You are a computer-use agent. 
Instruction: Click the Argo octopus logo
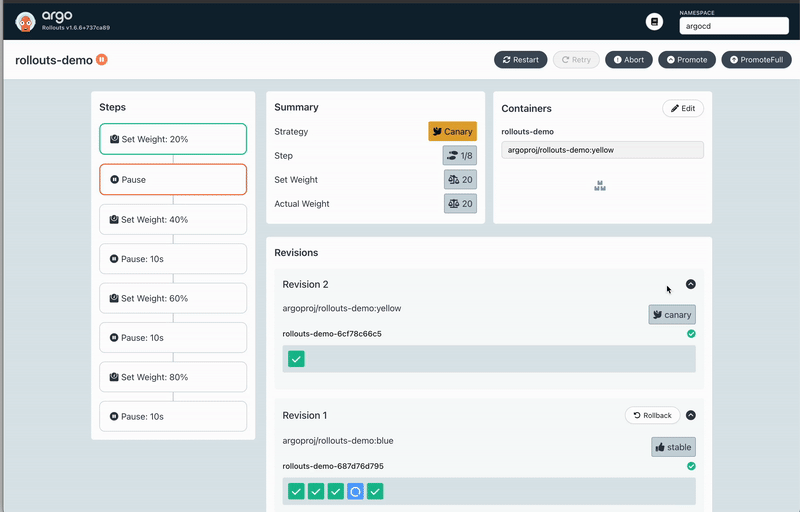[x=25, y=22]
